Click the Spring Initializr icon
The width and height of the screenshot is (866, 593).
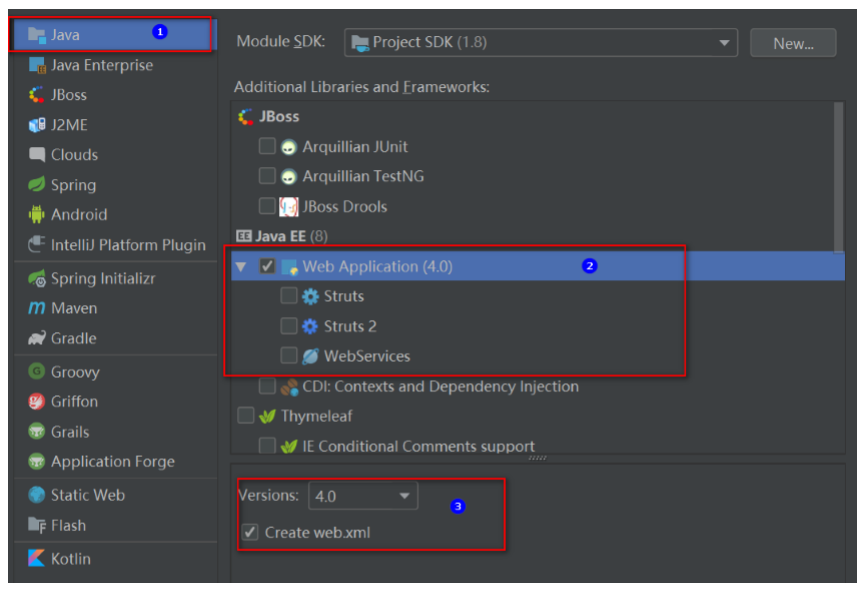[37, 278]
